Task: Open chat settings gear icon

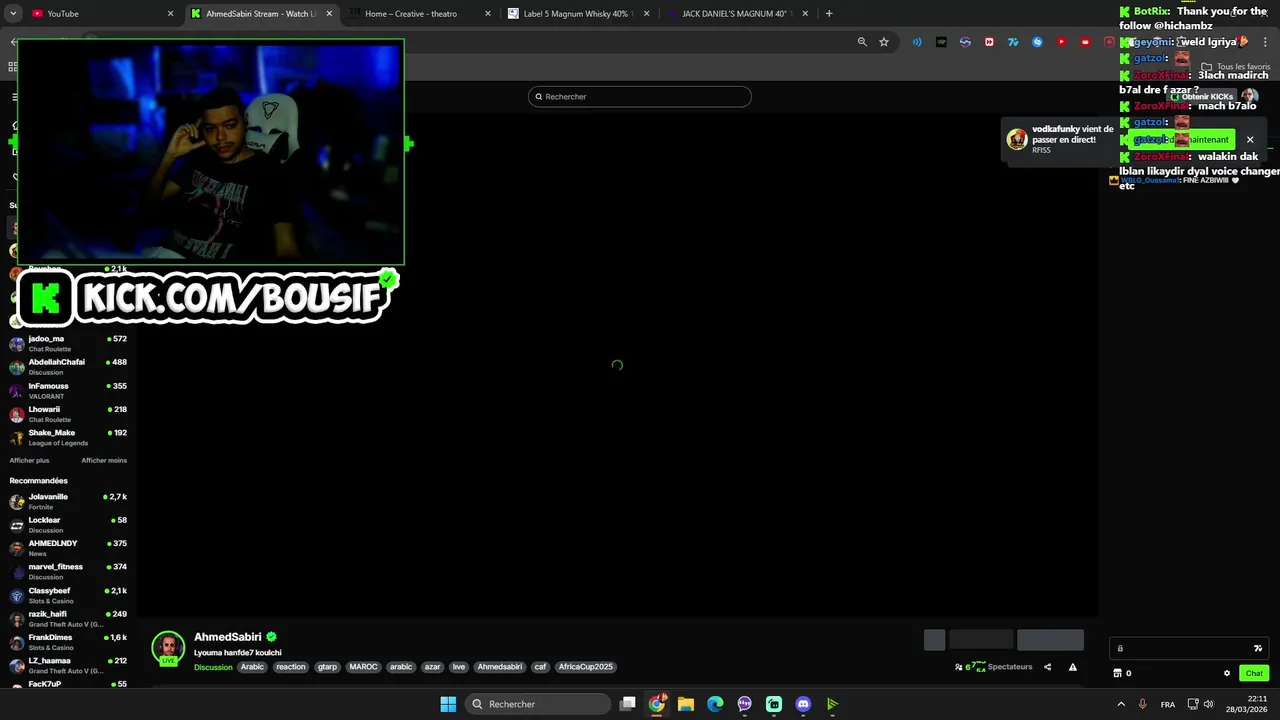Action: [1227, 673]
